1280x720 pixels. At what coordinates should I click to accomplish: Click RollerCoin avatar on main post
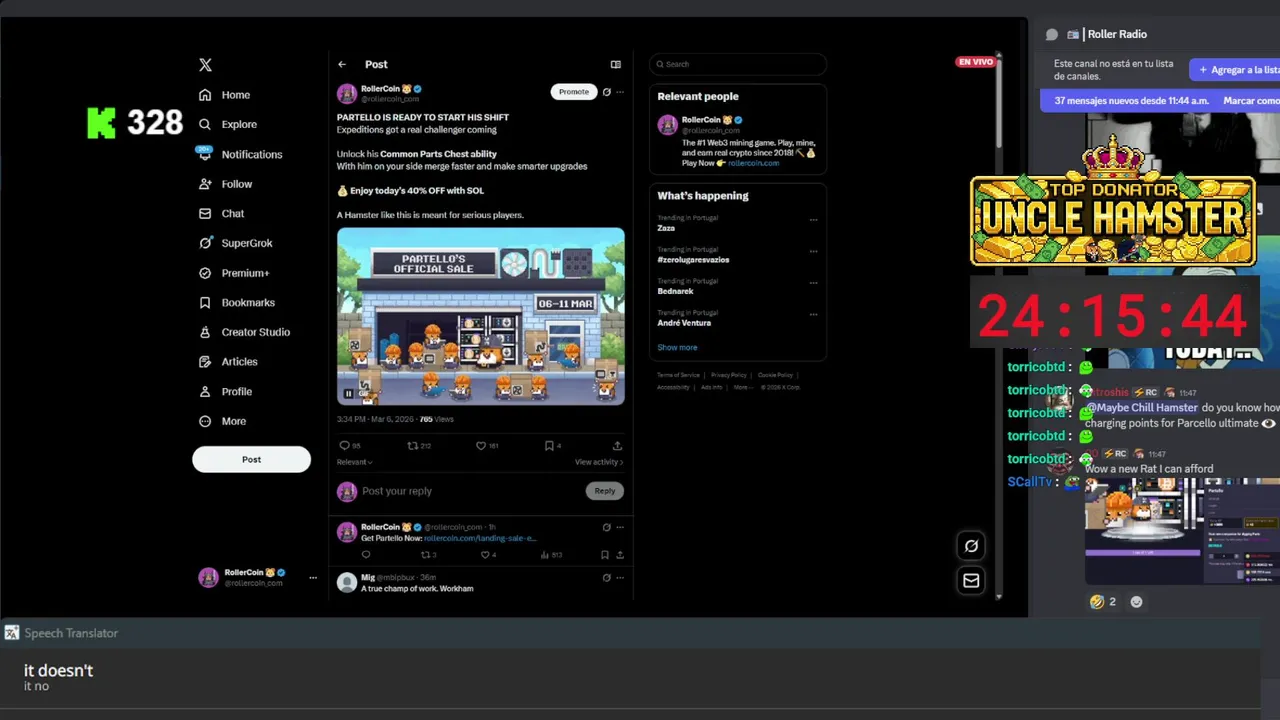(347, 94)
